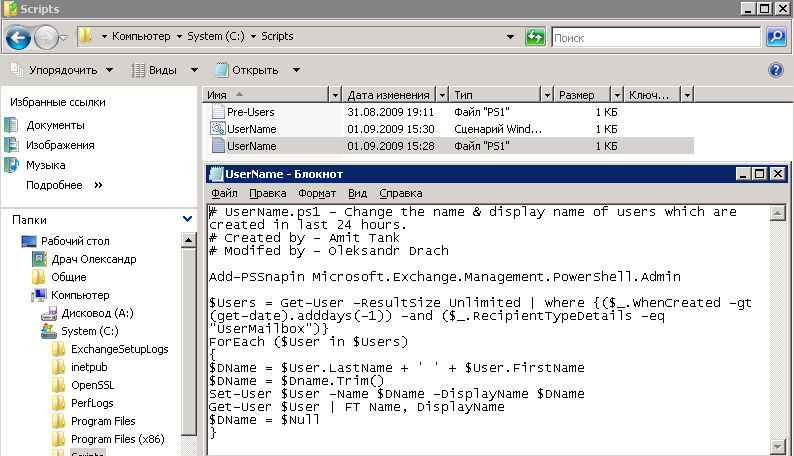Select the Музыка favorite link icon
The height and width of the screenshot is (456, 794).
pyautogui.click(x=12, y=165)
